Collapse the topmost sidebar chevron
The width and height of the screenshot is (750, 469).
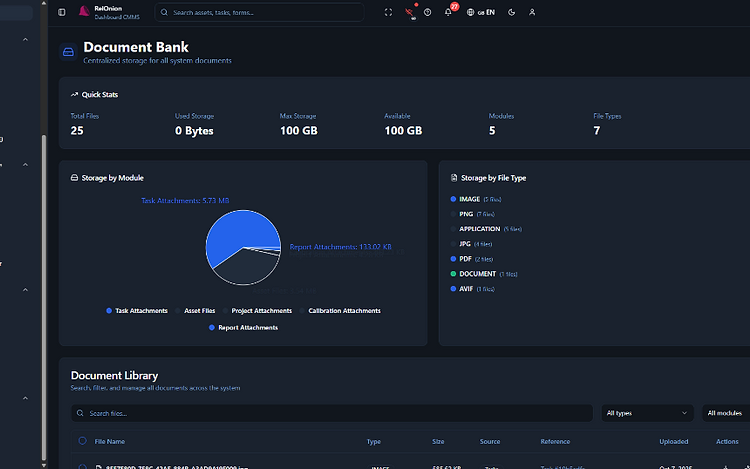(x=25, y=39)
